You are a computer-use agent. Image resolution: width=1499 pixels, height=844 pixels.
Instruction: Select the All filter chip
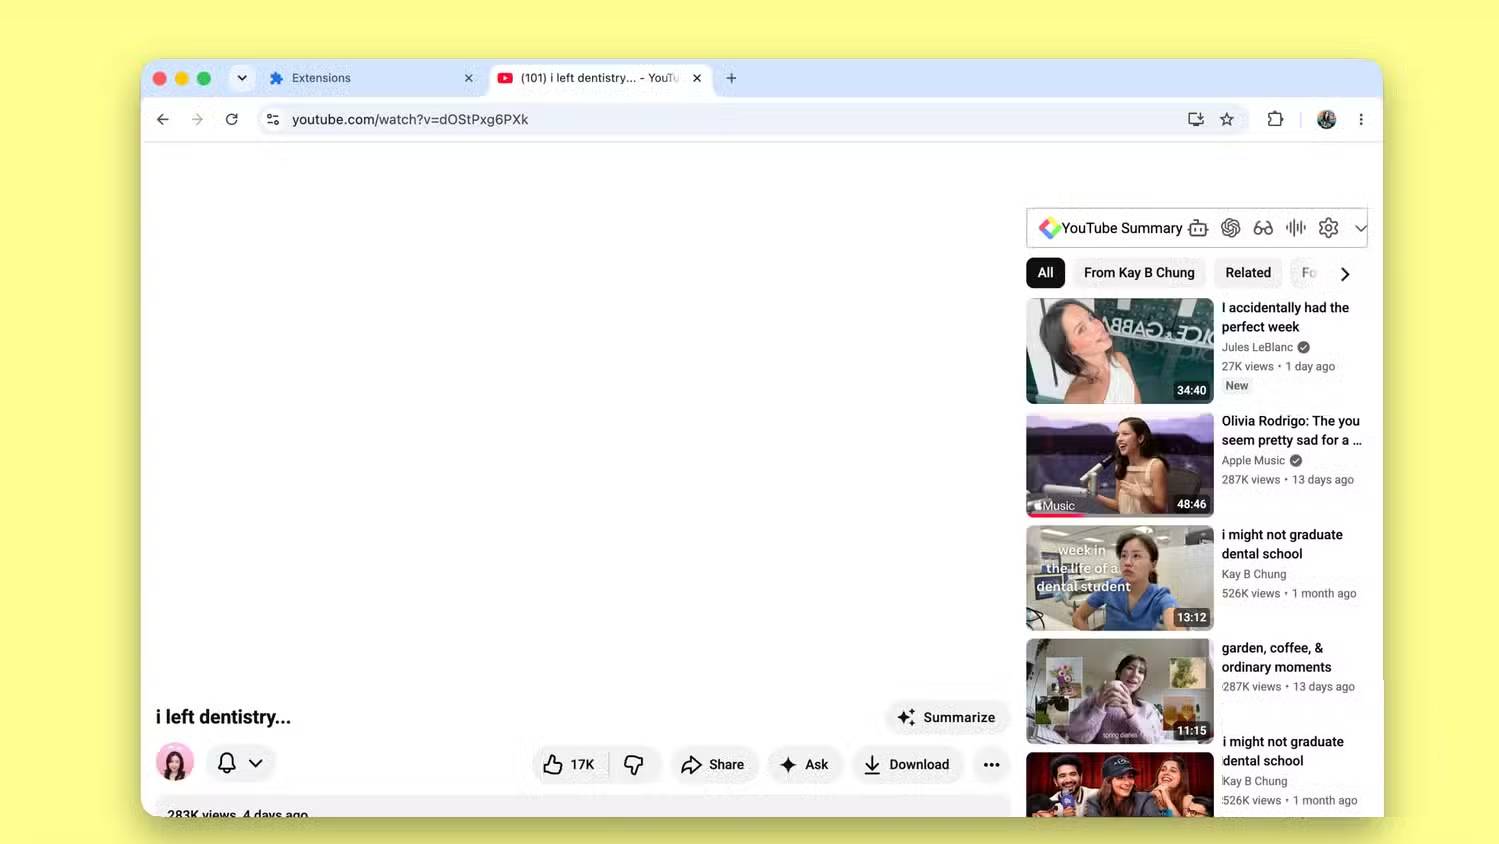(1045, 272)
